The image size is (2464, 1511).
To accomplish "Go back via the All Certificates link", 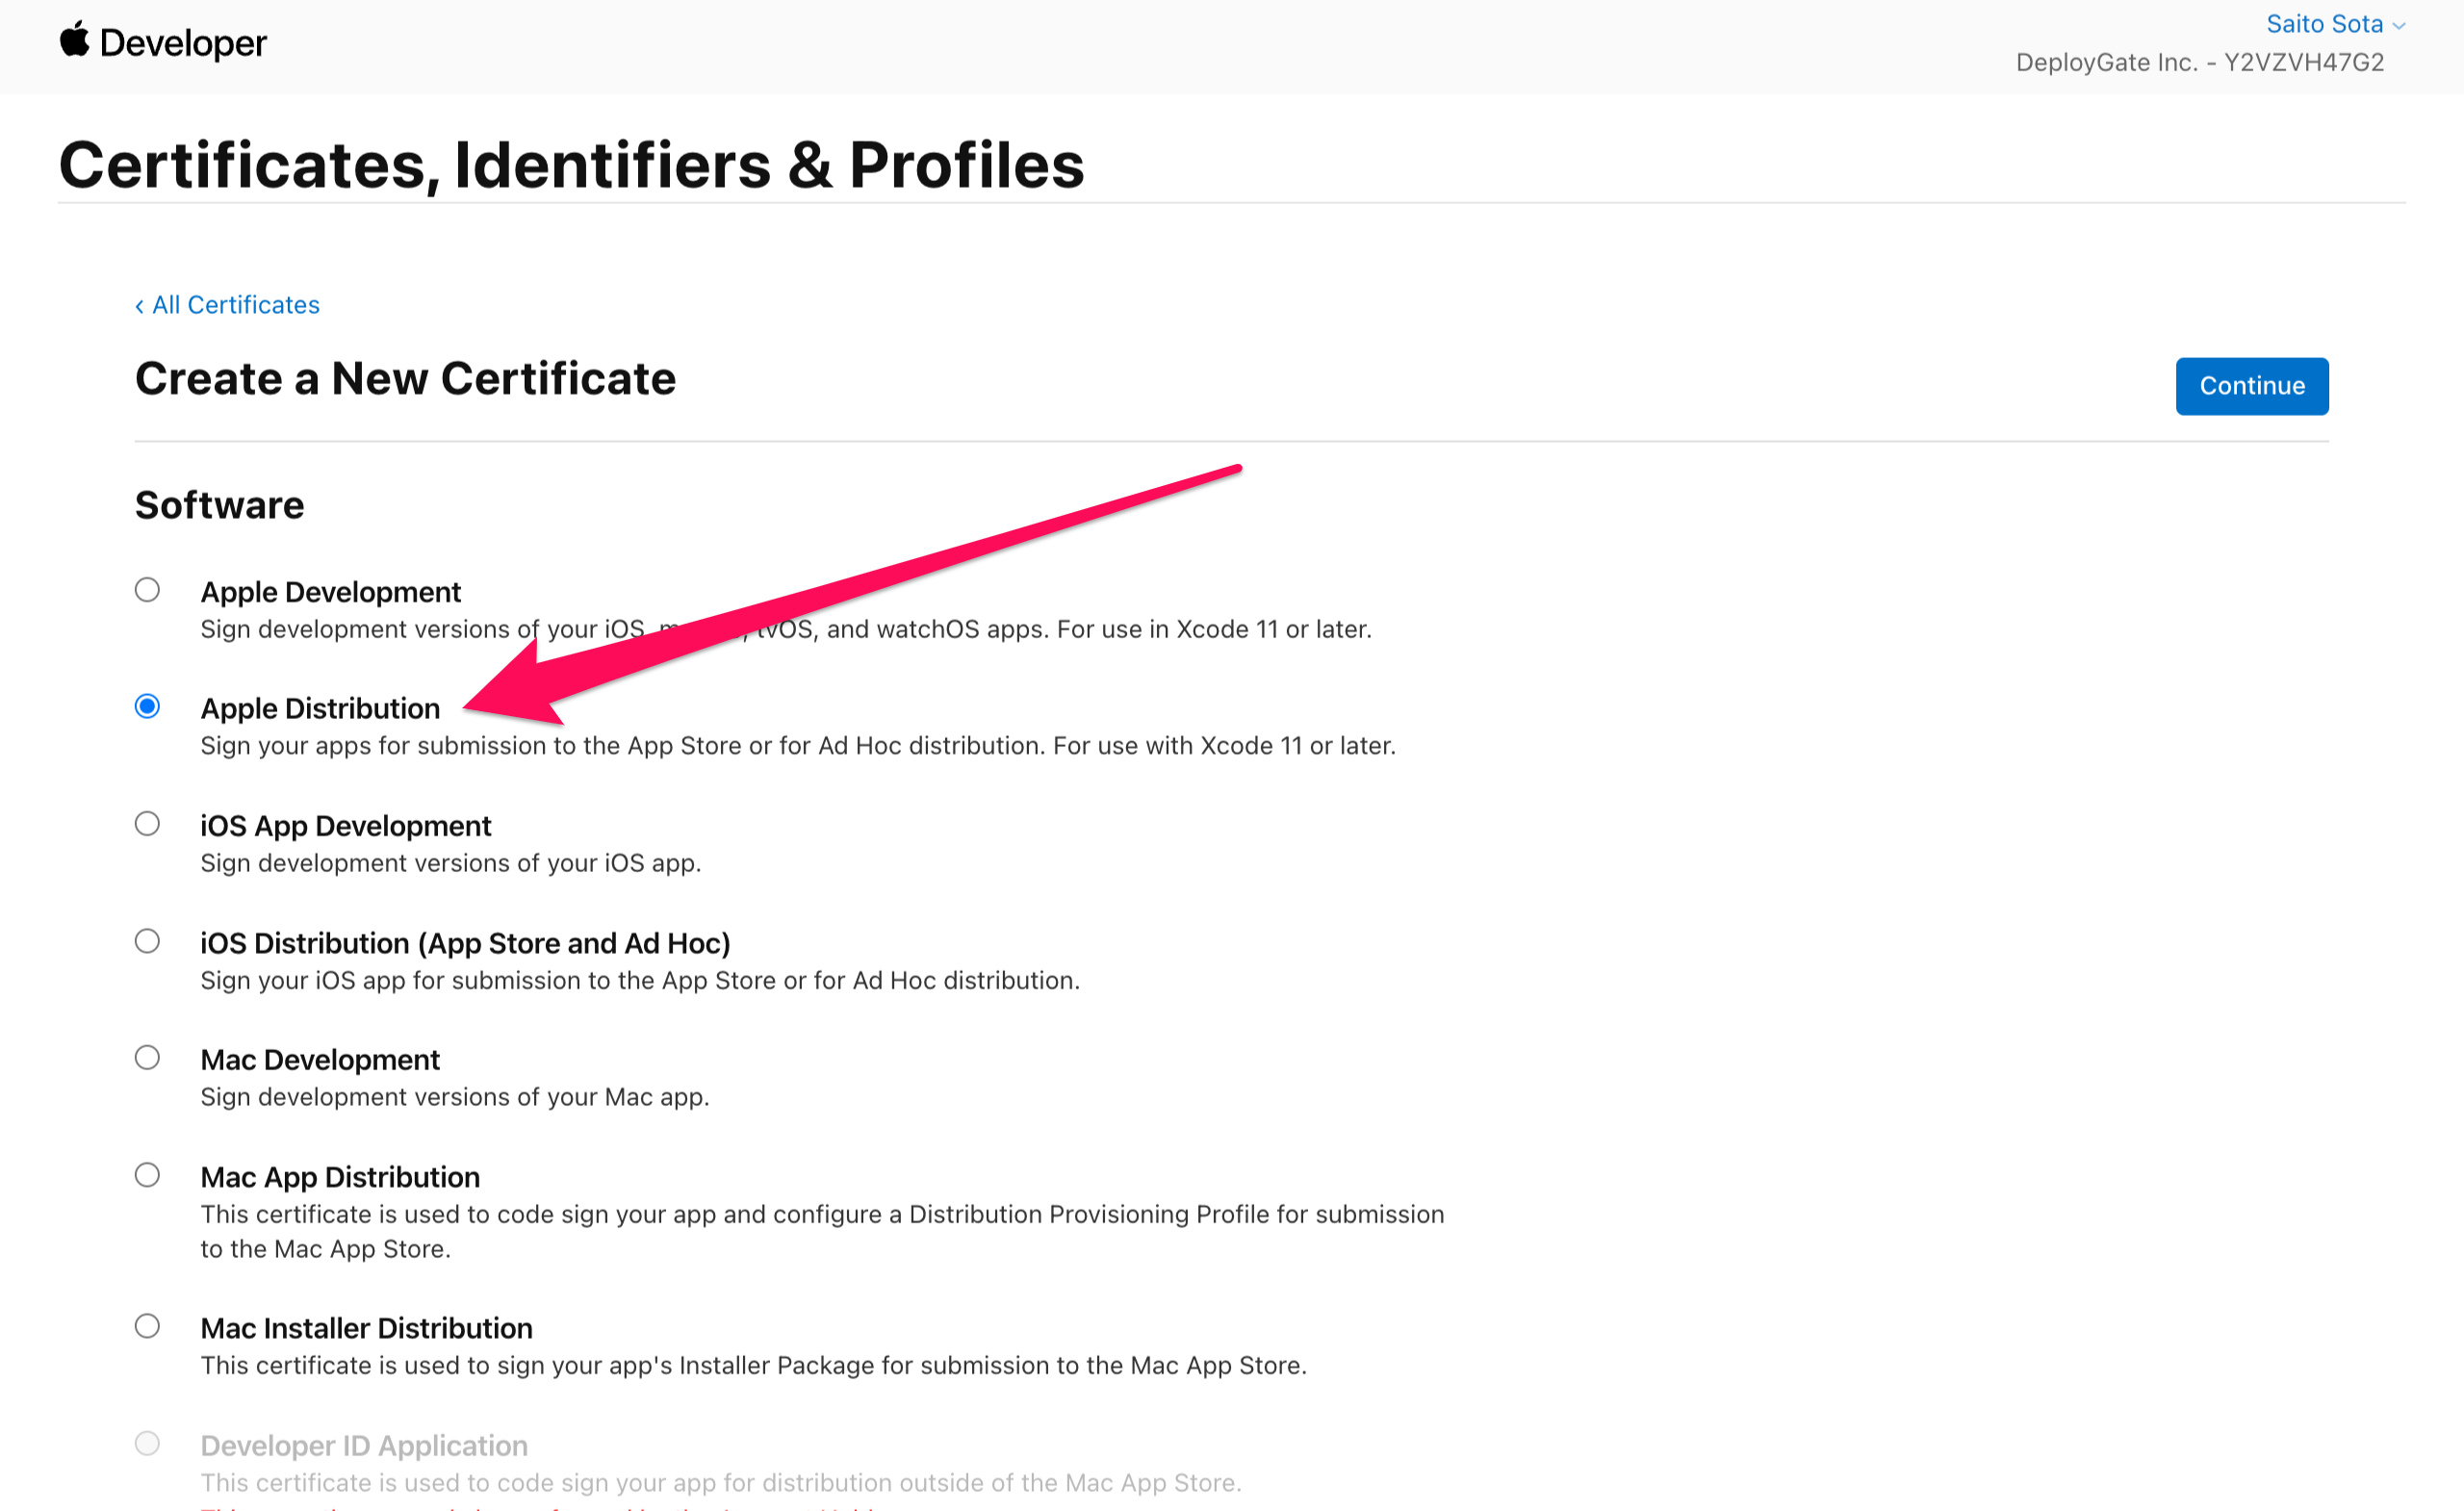I will coord(236,305).
